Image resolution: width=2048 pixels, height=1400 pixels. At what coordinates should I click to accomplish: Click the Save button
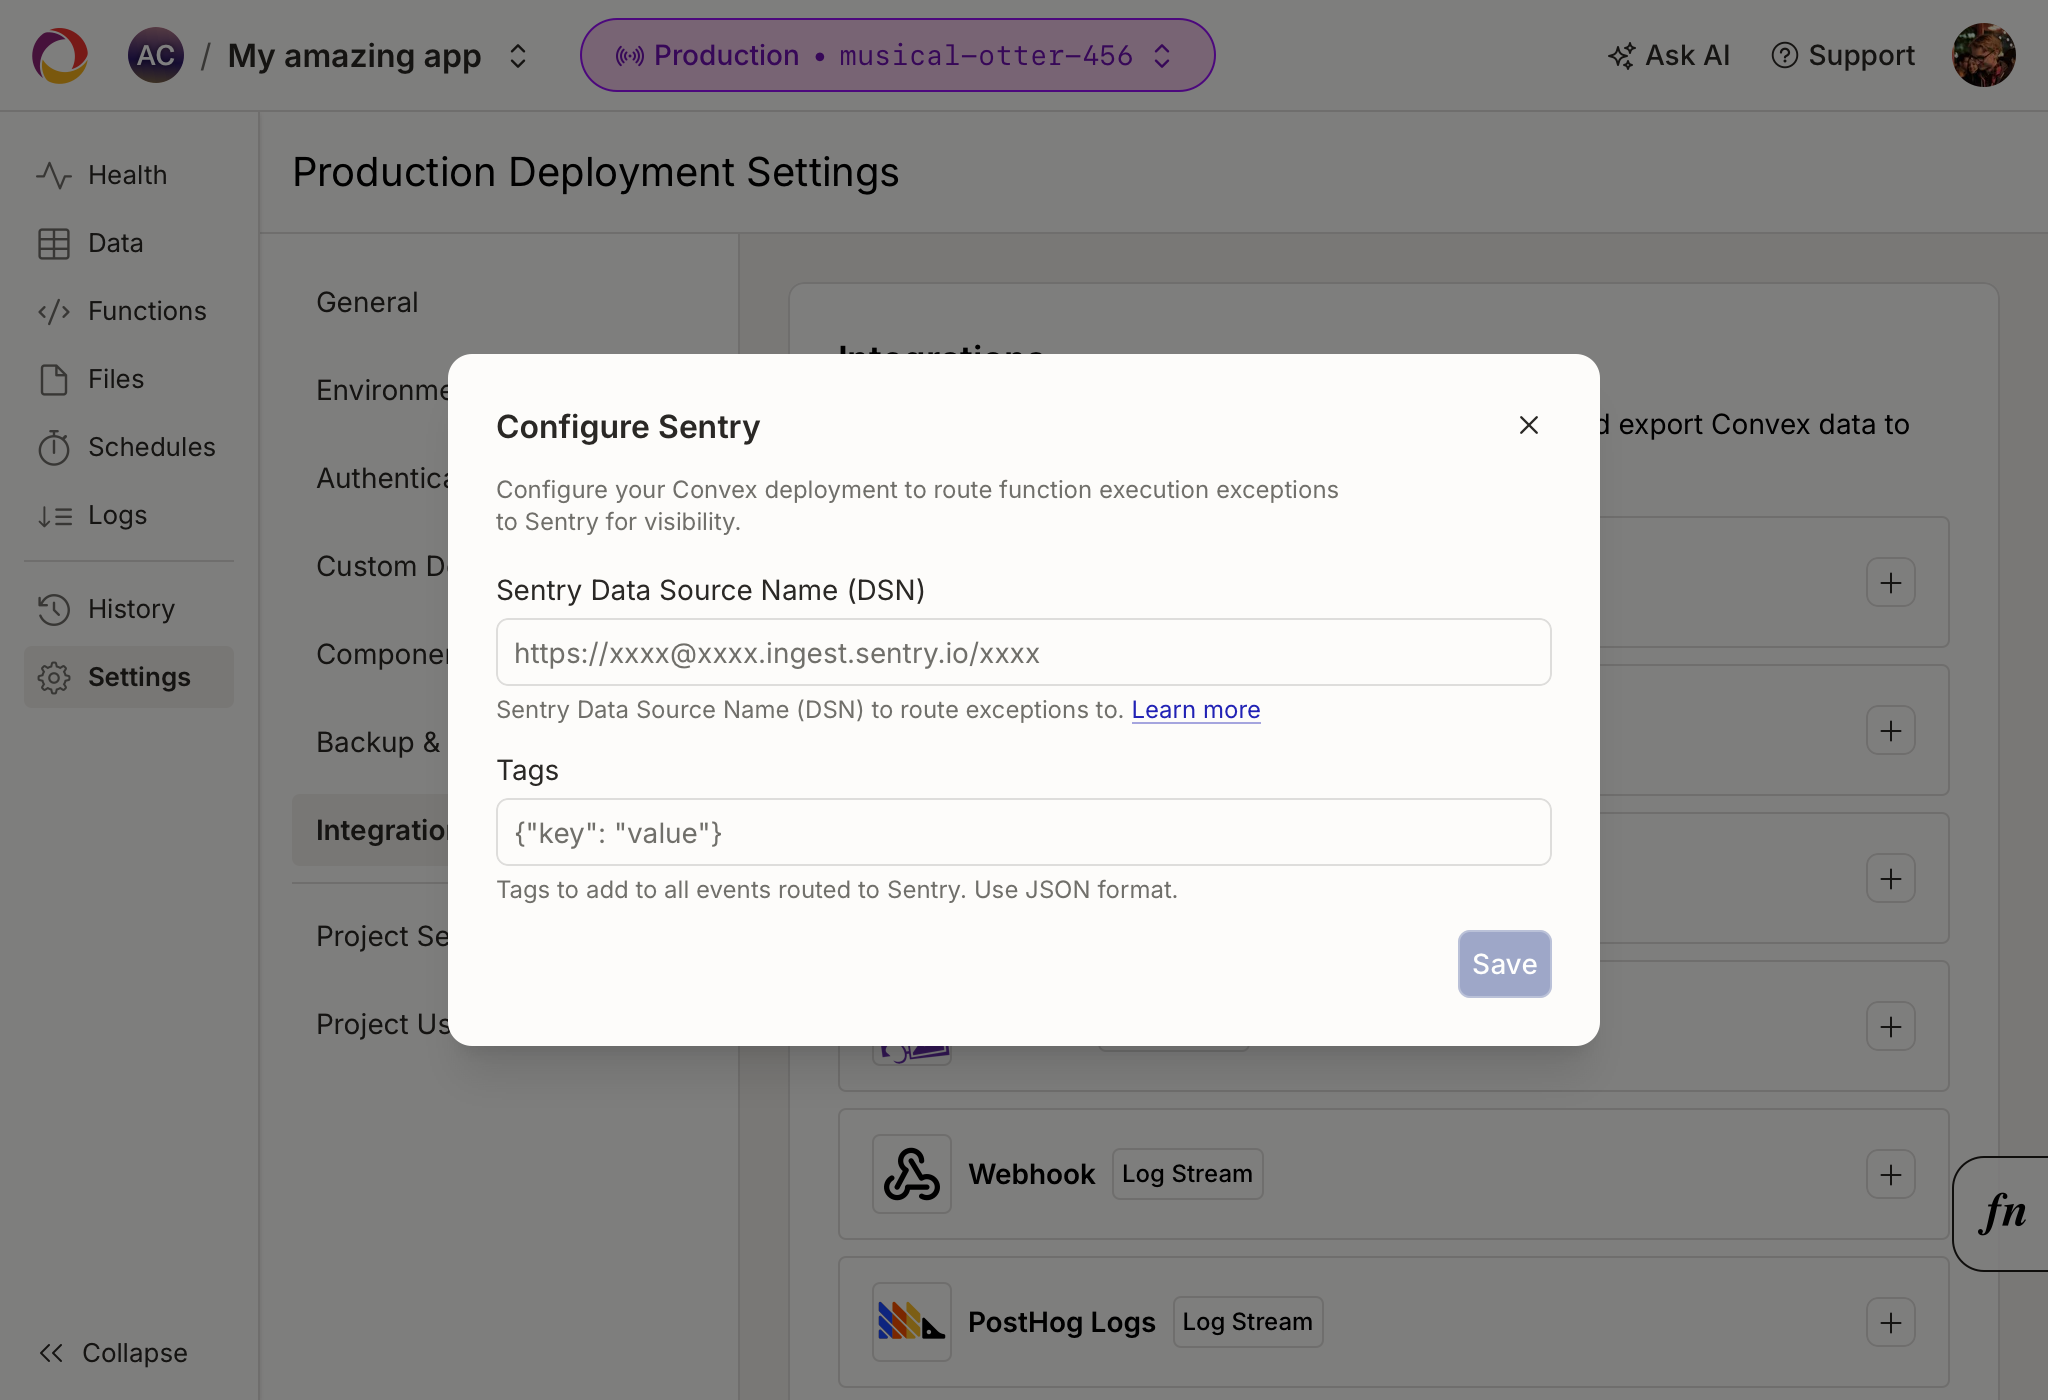(1504, 964)
